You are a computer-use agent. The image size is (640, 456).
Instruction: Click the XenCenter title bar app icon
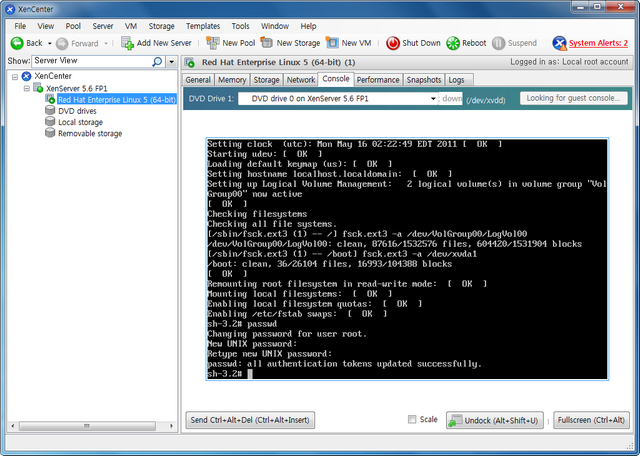point(10,9)
